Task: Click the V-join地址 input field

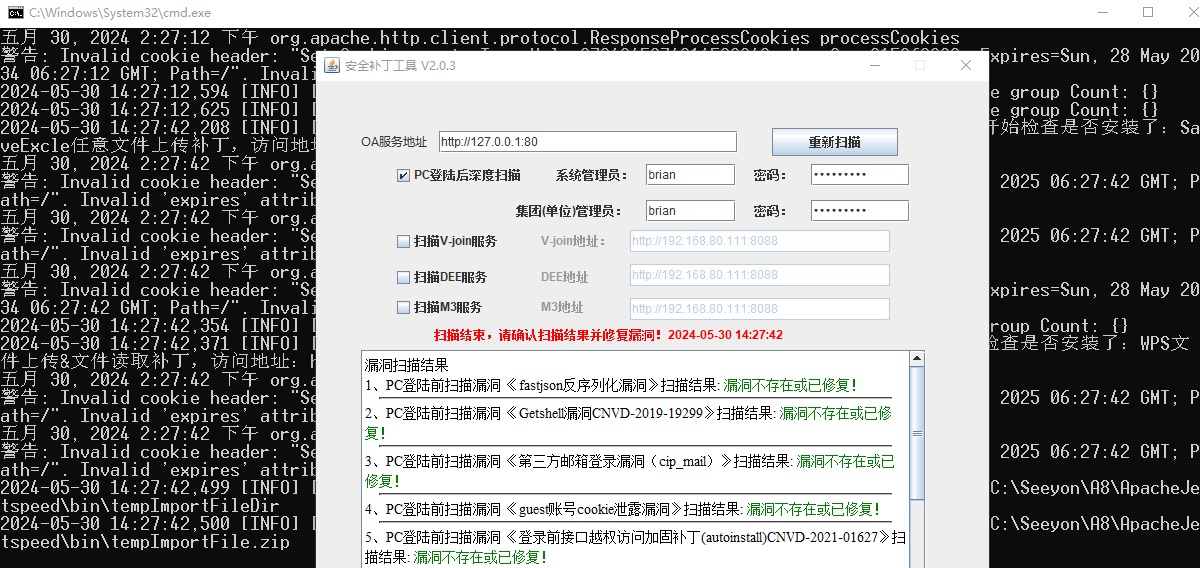Action: pyautogui.click(x=759, y=241)
